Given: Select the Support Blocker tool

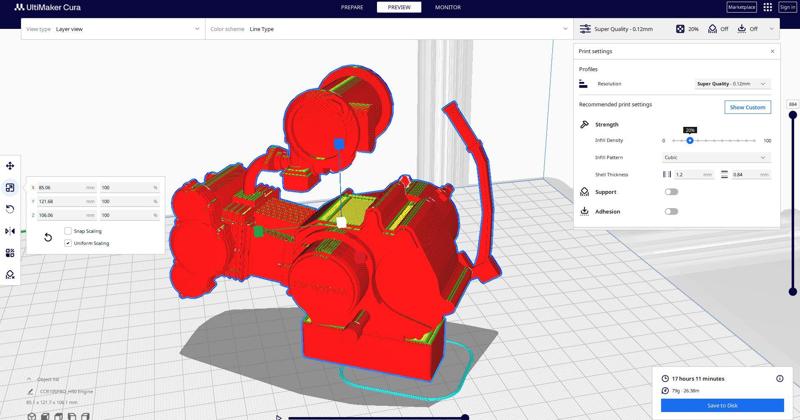Looking at the screenshot, I should pos(10,275).
